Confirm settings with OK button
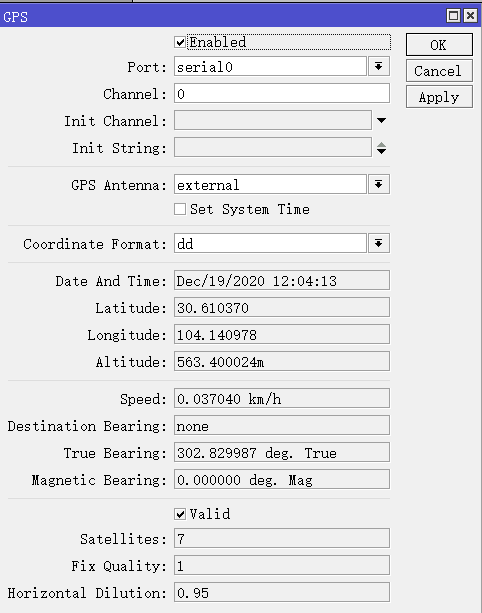Viewport: 482px width, 613px height. 439,45
